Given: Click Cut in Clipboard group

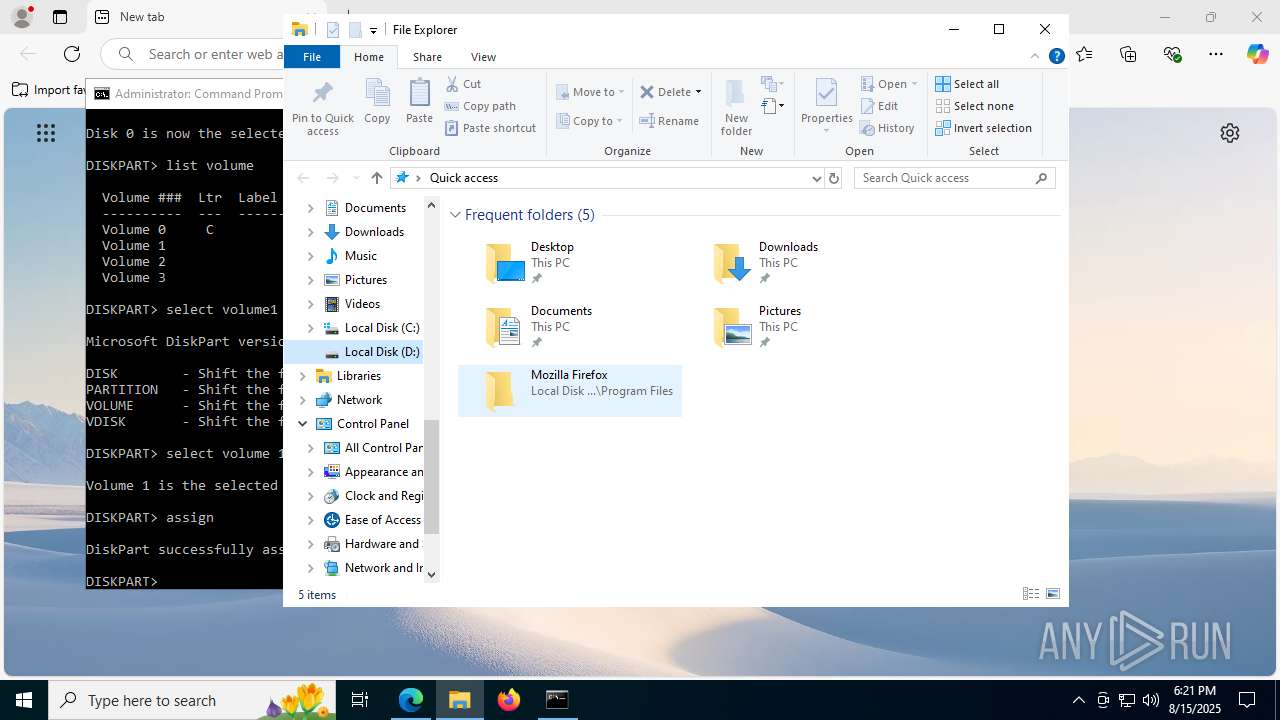Looking at the screenshot, I should click(464, 84).
